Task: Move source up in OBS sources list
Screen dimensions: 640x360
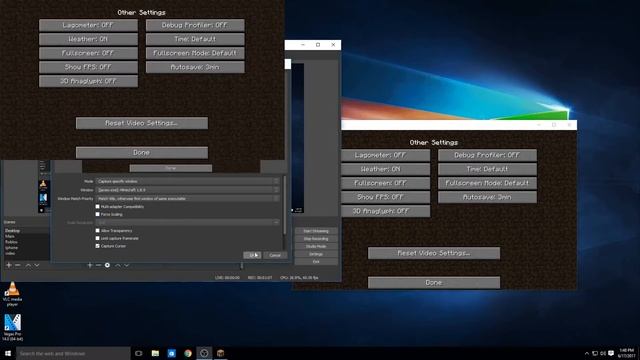Action: pos(118,265)
